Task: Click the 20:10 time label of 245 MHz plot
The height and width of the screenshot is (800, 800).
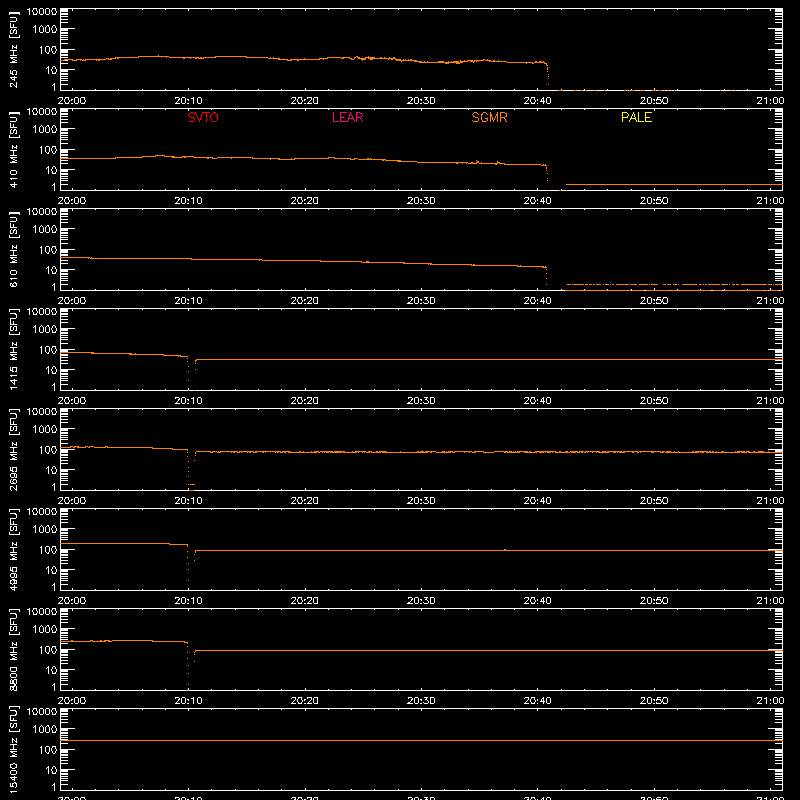Action: [x=188, y=101]
